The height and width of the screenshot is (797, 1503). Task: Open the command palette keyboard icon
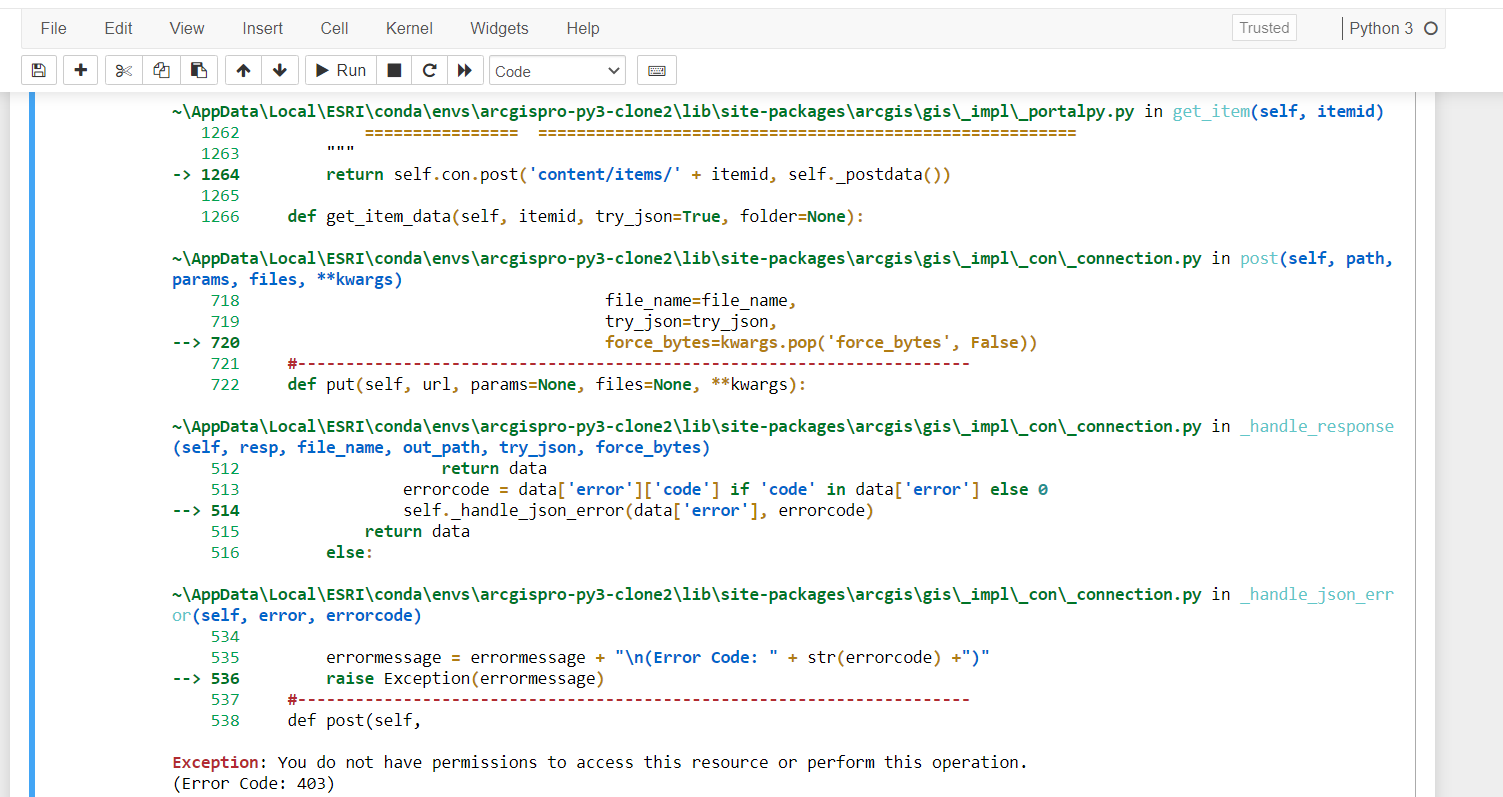coord(657,71)
